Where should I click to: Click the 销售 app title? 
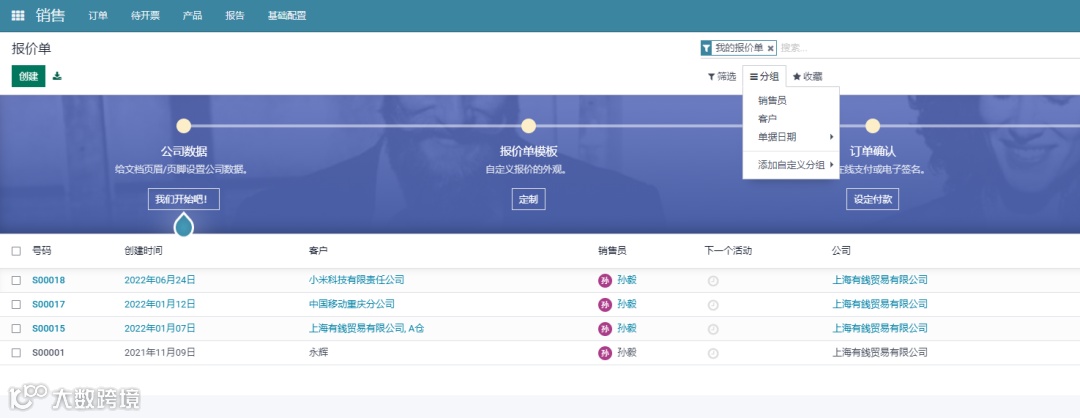(50, 15)
